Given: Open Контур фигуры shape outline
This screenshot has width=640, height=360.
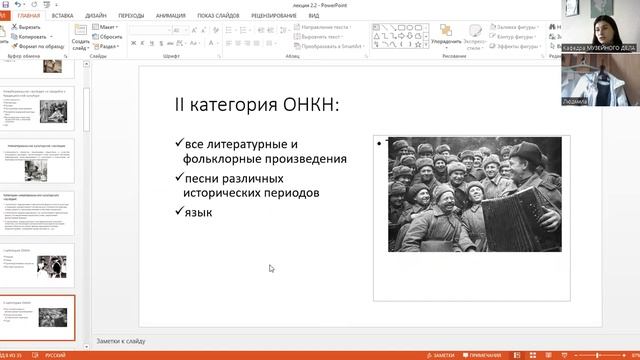Looking at the screenshot, I should coord(513,37).
